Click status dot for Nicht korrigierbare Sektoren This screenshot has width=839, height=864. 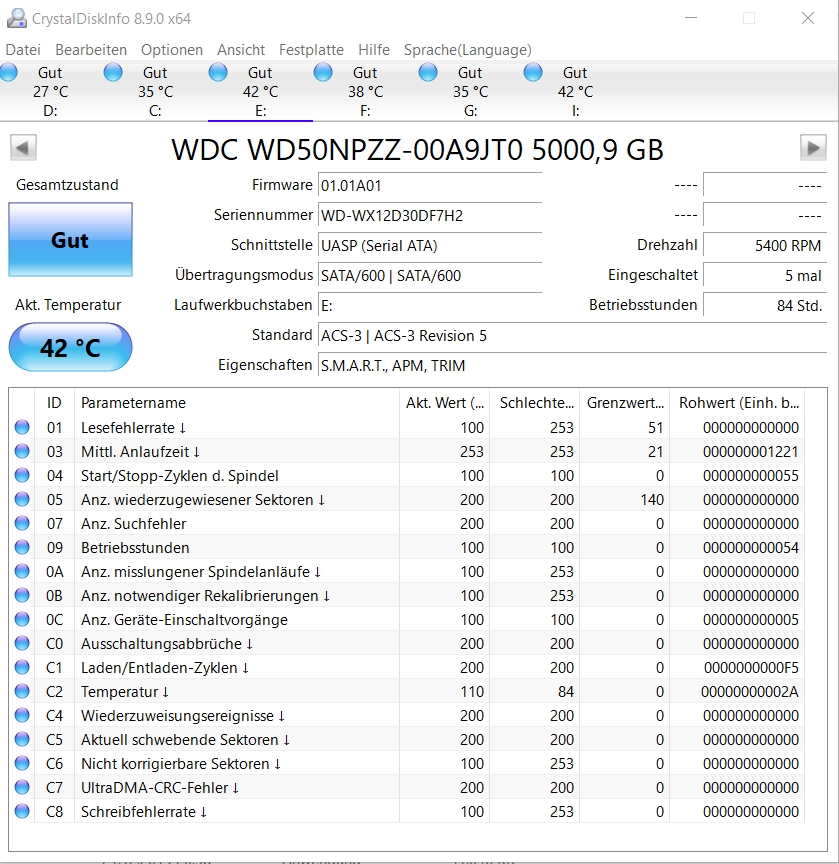[x=22, y=763]
